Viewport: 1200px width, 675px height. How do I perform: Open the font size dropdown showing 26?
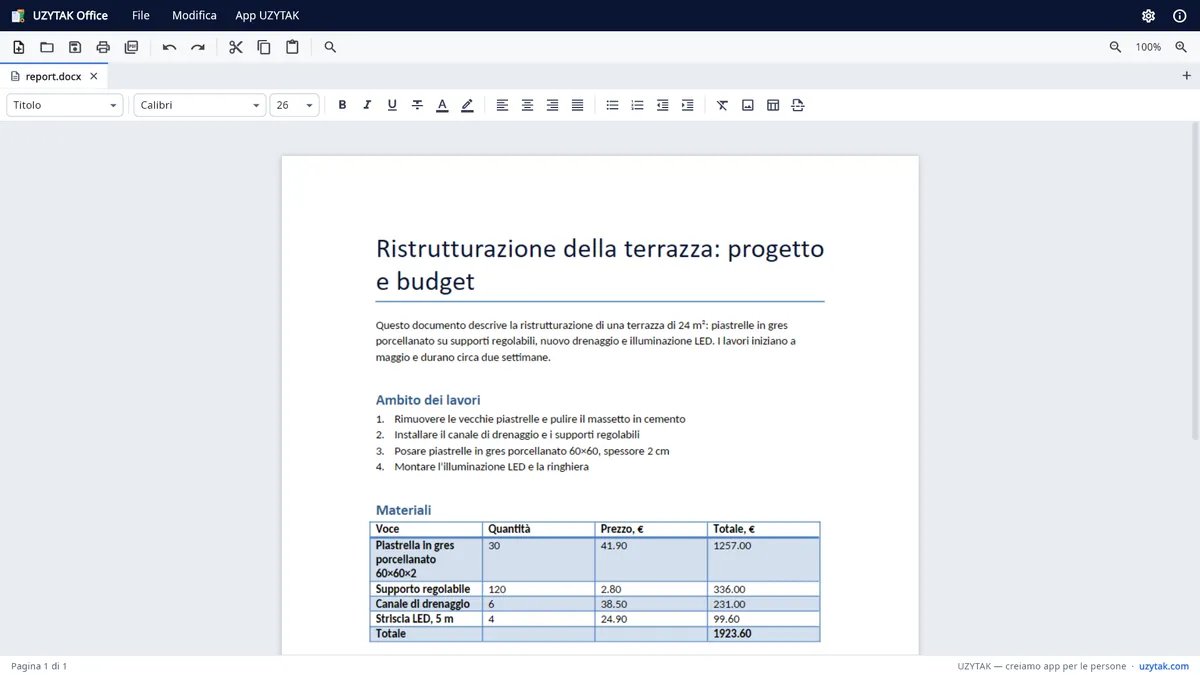pyautogui.click(x=294, y=105)
